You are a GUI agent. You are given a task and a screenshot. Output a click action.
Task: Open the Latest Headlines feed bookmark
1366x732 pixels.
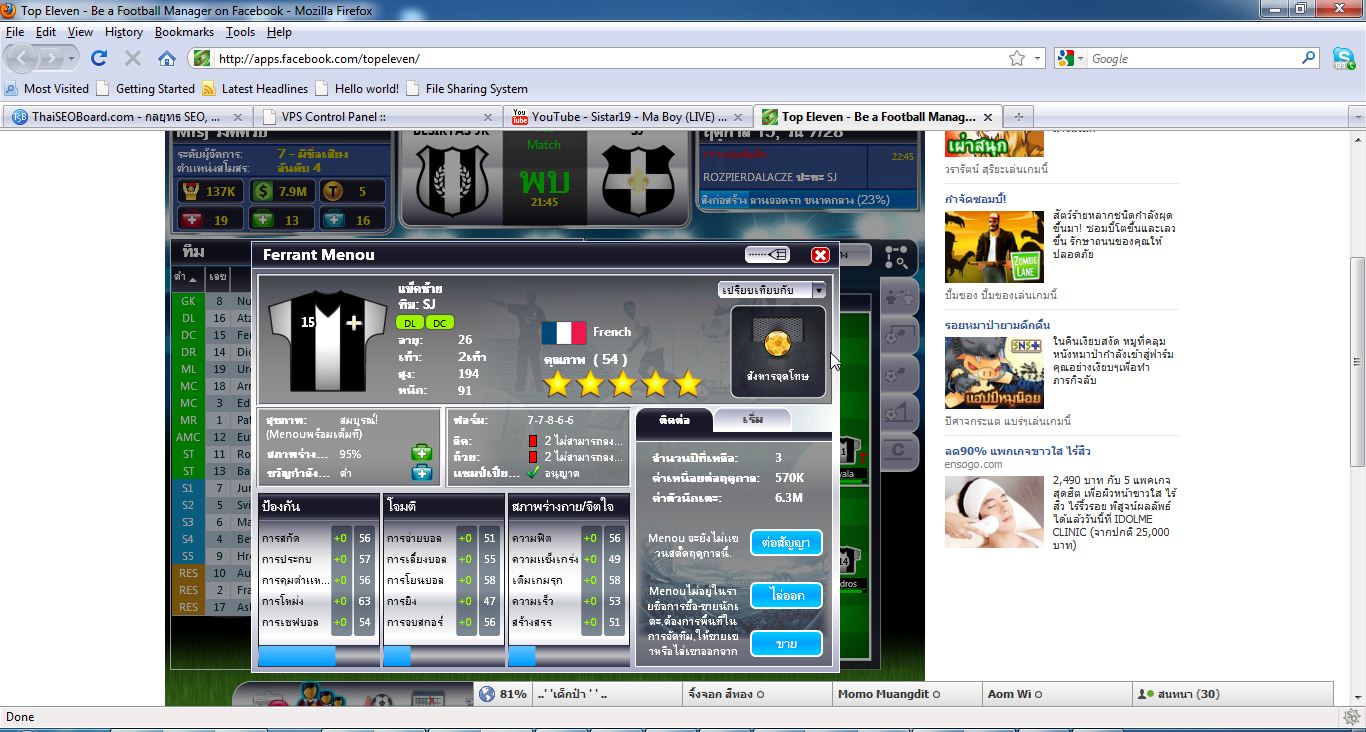click(x=255, y=88)
